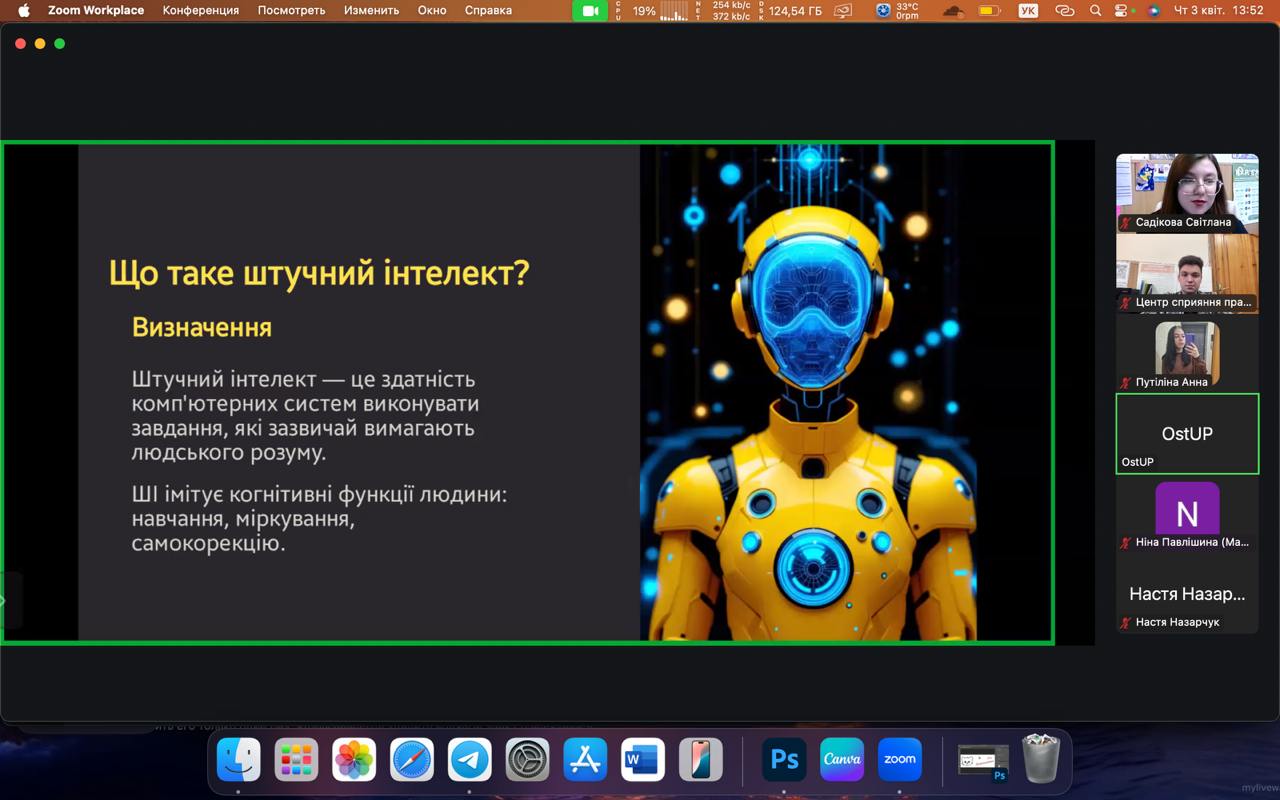Launch App Store from the dock
This screenshot has height=800, width=1280.
coord(585,760)
